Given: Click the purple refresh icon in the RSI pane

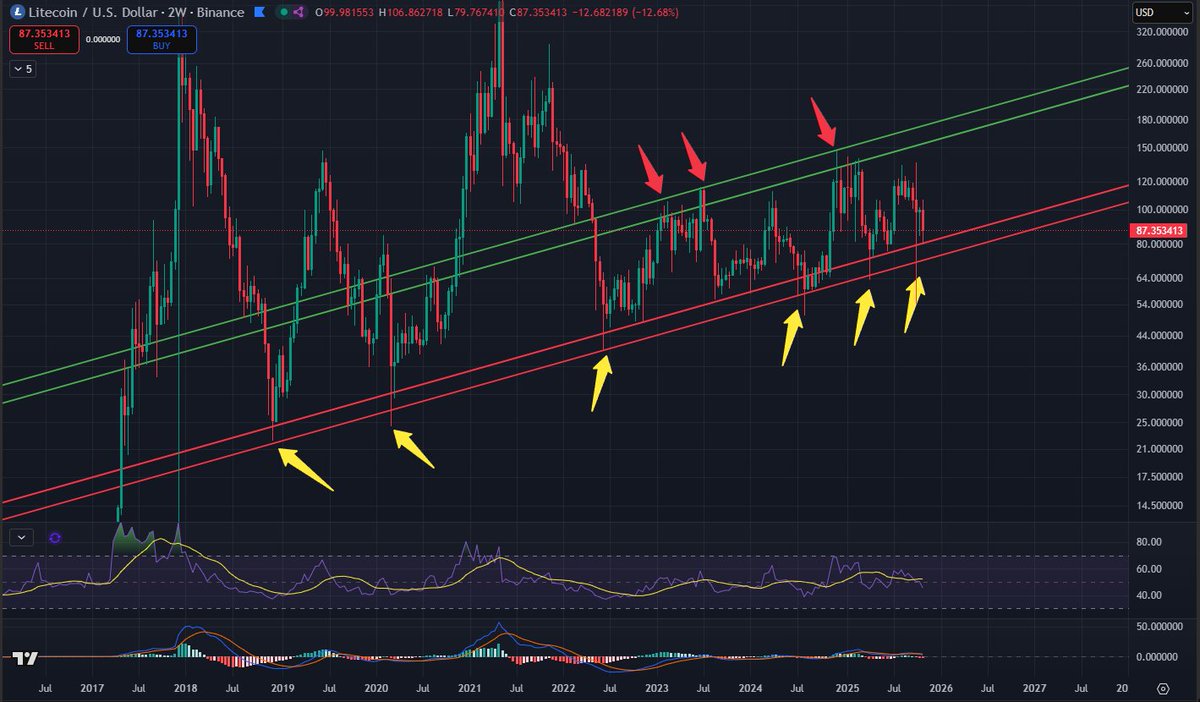Looking at the screenshot, I should pos(55,537).
